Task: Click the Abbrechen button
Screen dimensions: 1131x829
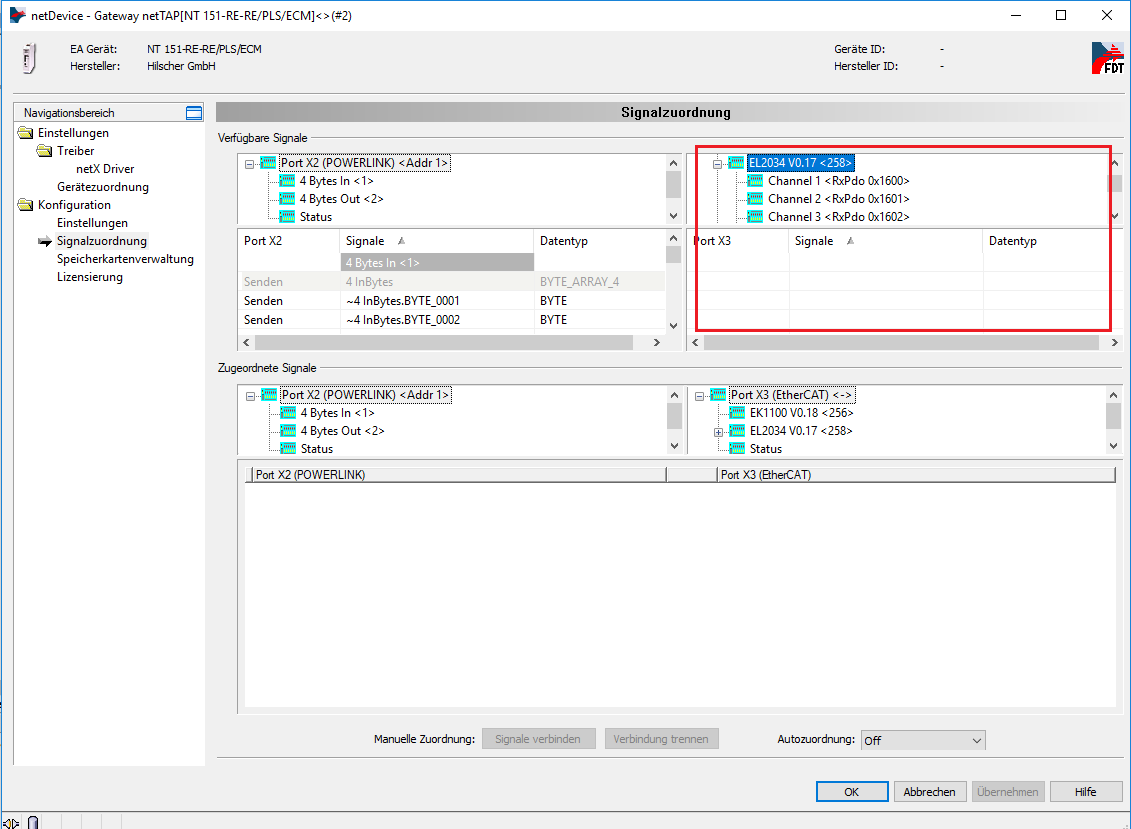Action: click(929, 791)
